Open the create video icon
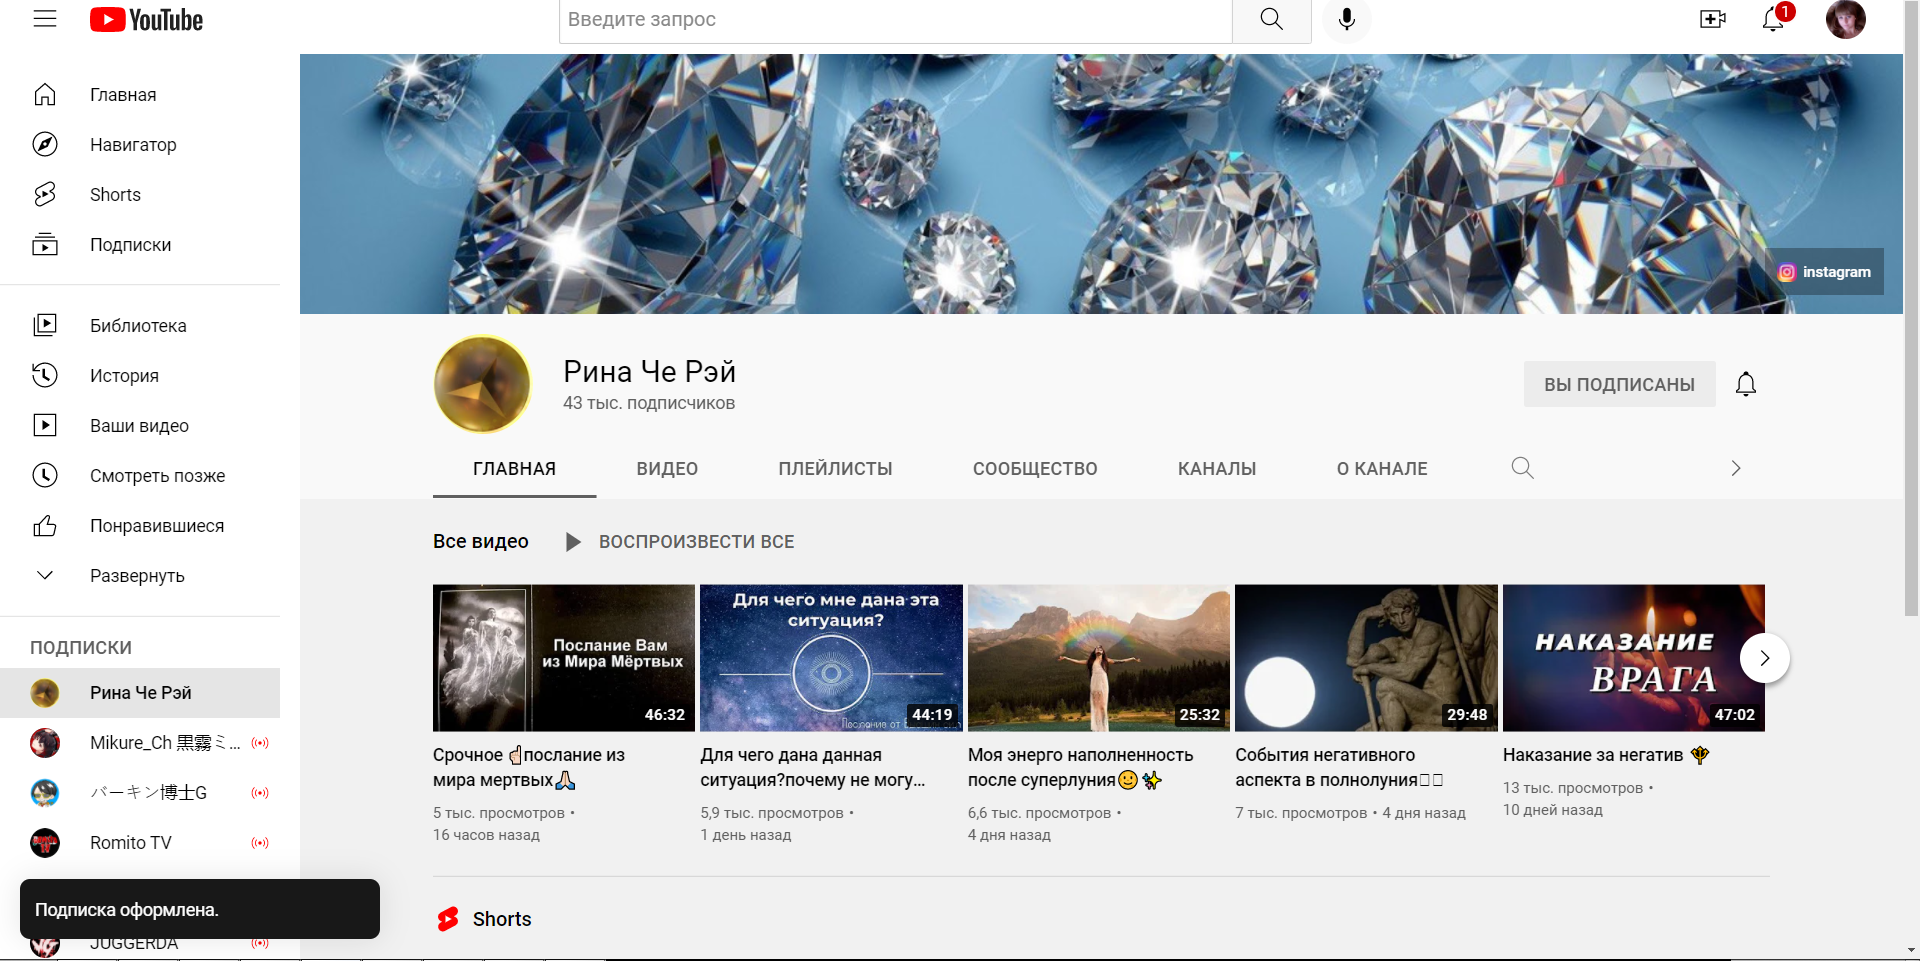Image resolution: width=1920 pixels, height=961 pixels. click(x=1713, y=19)
